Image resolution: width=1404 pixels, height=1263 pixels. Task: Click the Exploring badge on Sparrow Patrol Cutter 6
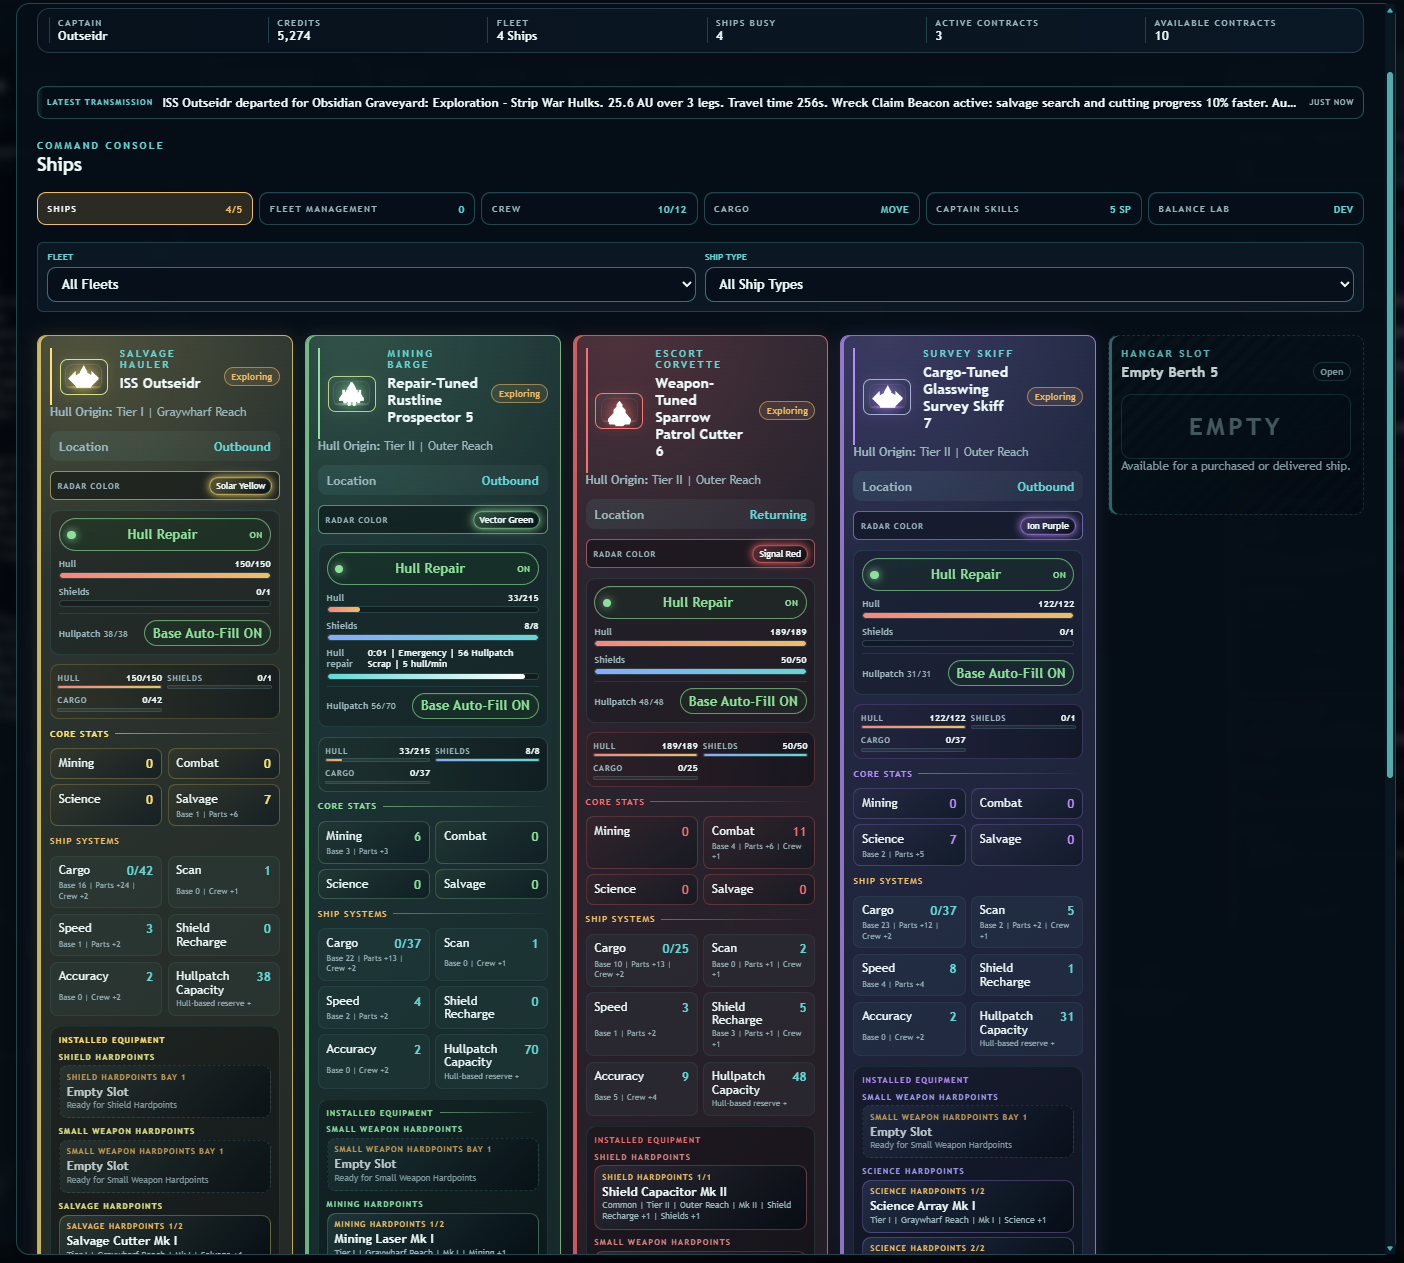click(787, 411)
